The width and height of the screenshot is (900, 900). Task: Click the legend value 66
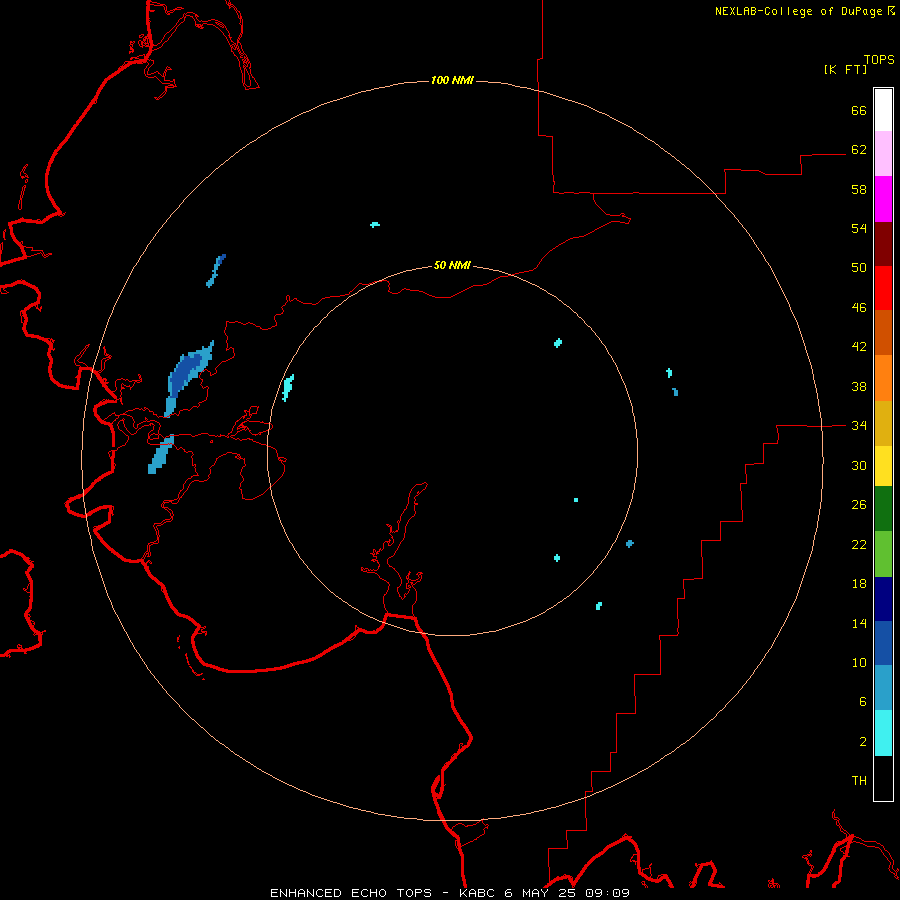pyautogui.click(x=859, y=110)
